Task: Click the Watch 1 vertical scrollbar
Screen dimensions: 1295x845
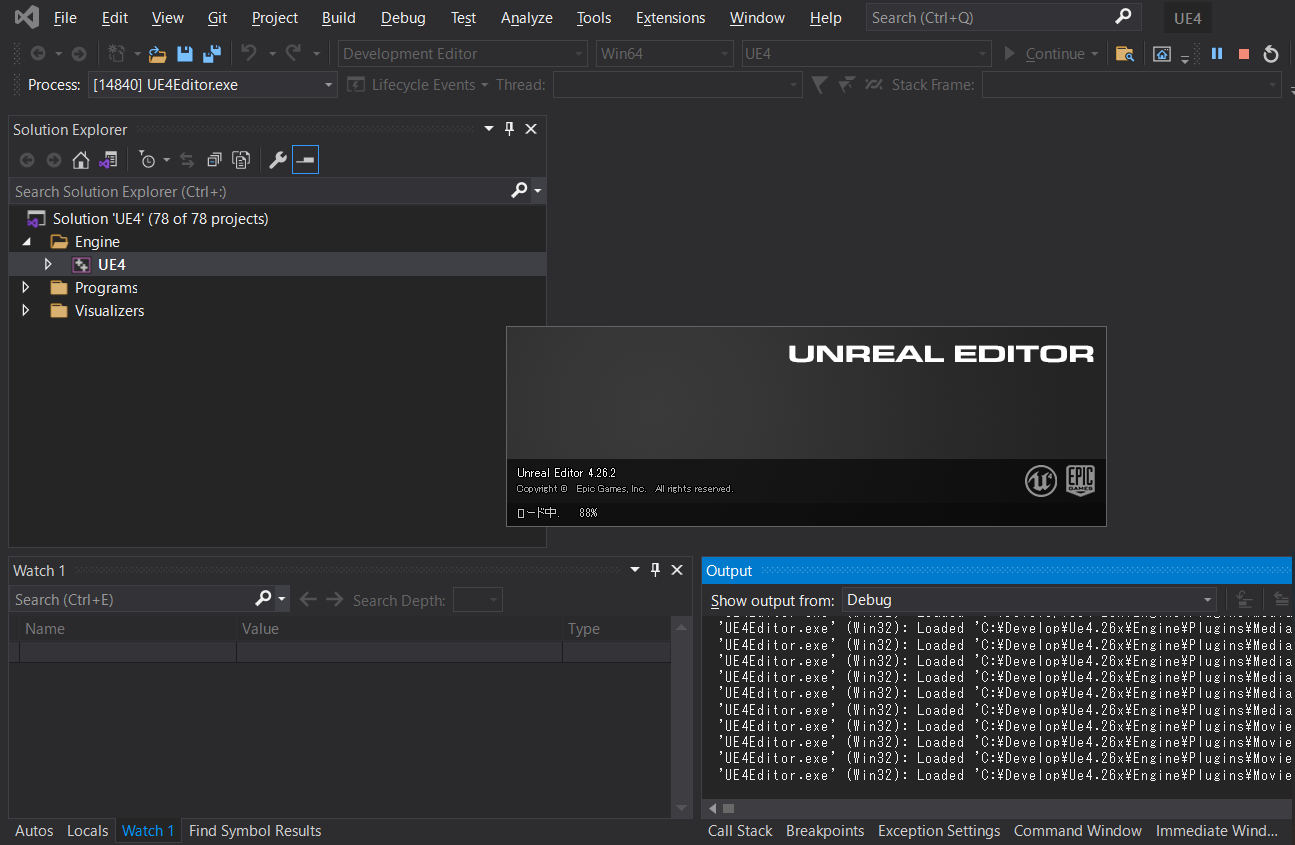Action: coord(682,718)
